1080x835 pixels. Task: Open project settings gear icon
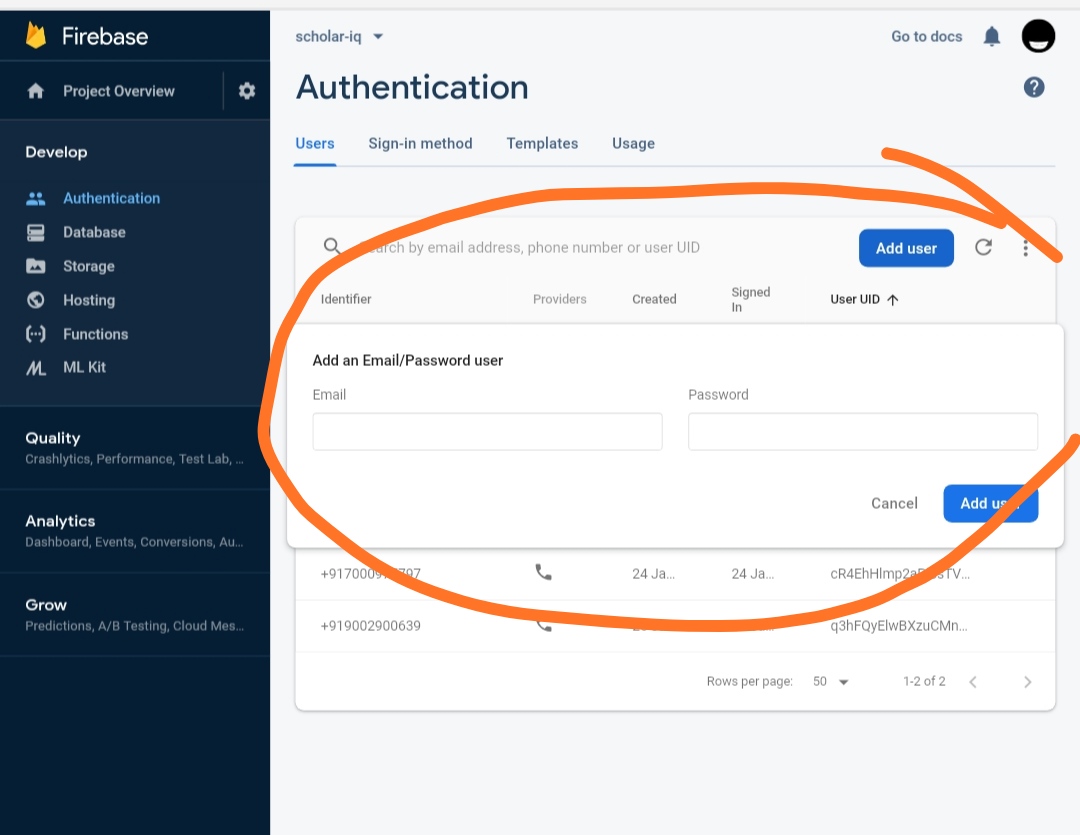point(247,91)
